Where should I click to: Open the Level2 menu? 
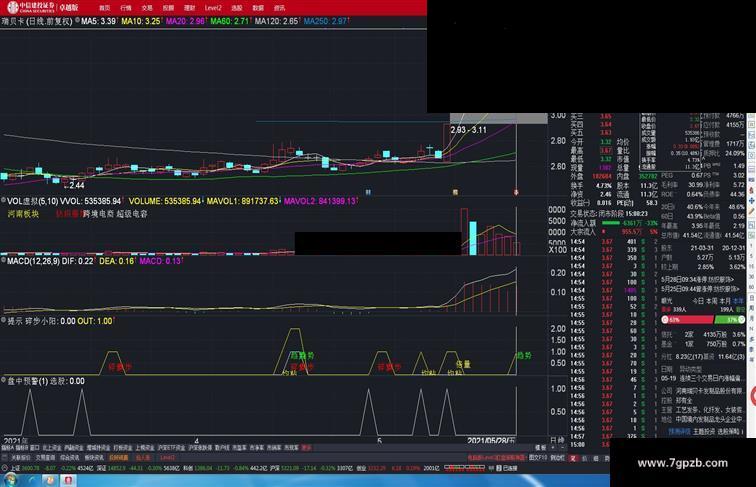pyautogui.click(x=213, y=8)
